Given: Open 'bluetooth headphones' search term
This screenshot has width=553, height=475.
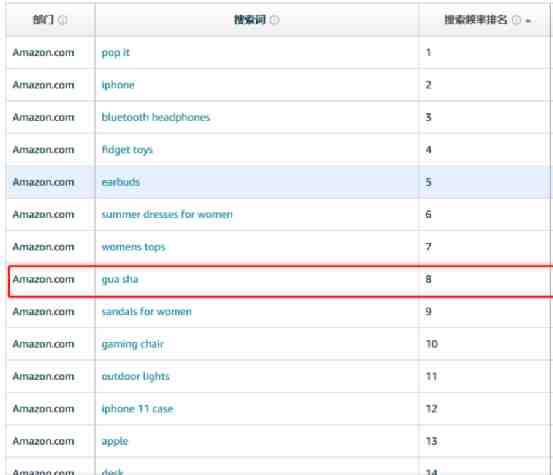Looking at the screenshot, I should pos(156,117).
